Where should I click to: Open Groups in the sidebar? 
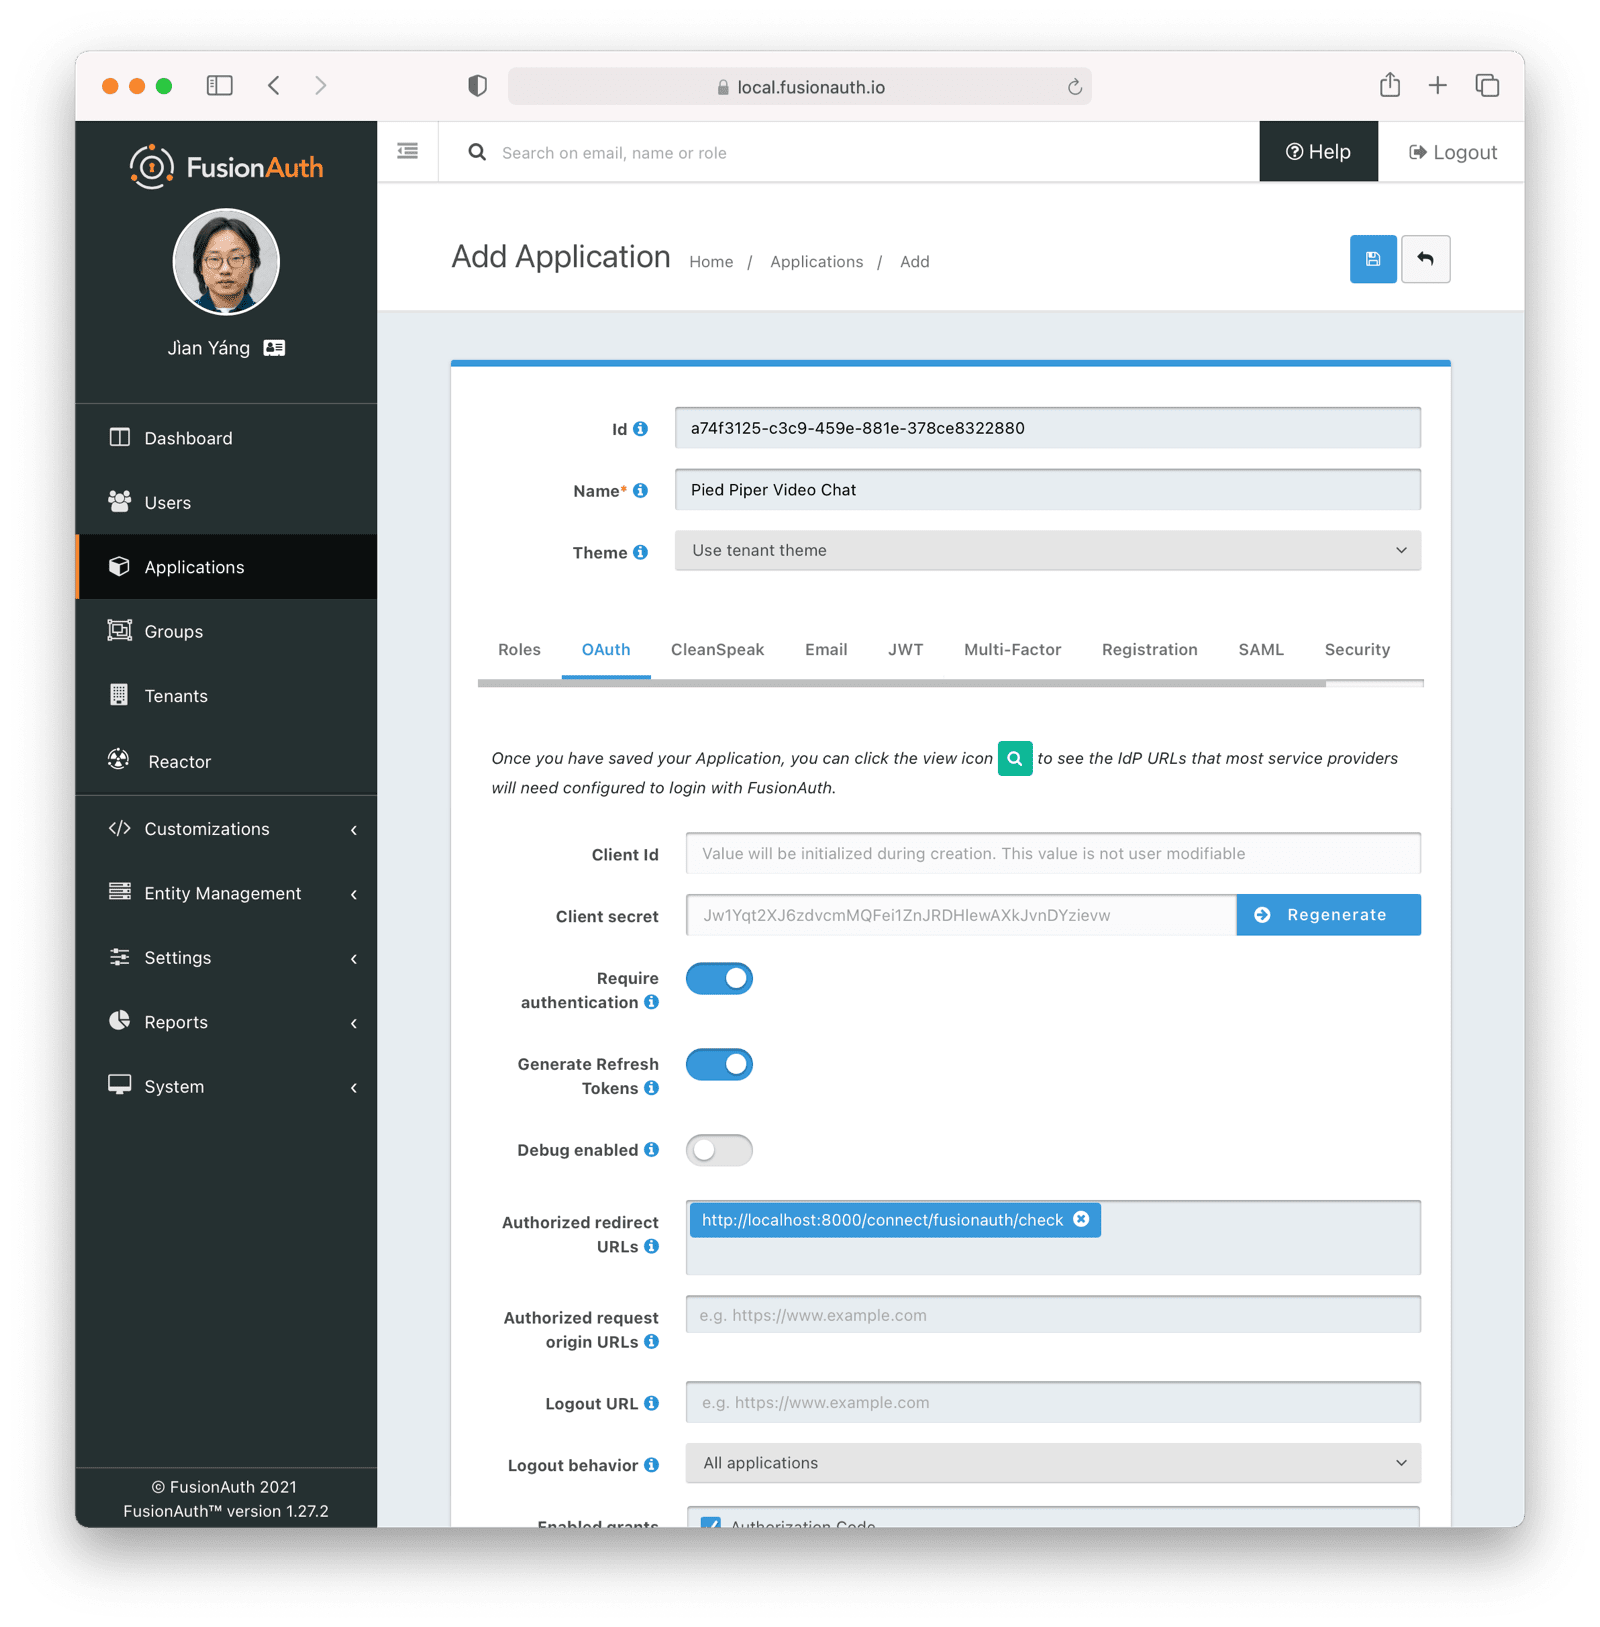pos(226,632)
